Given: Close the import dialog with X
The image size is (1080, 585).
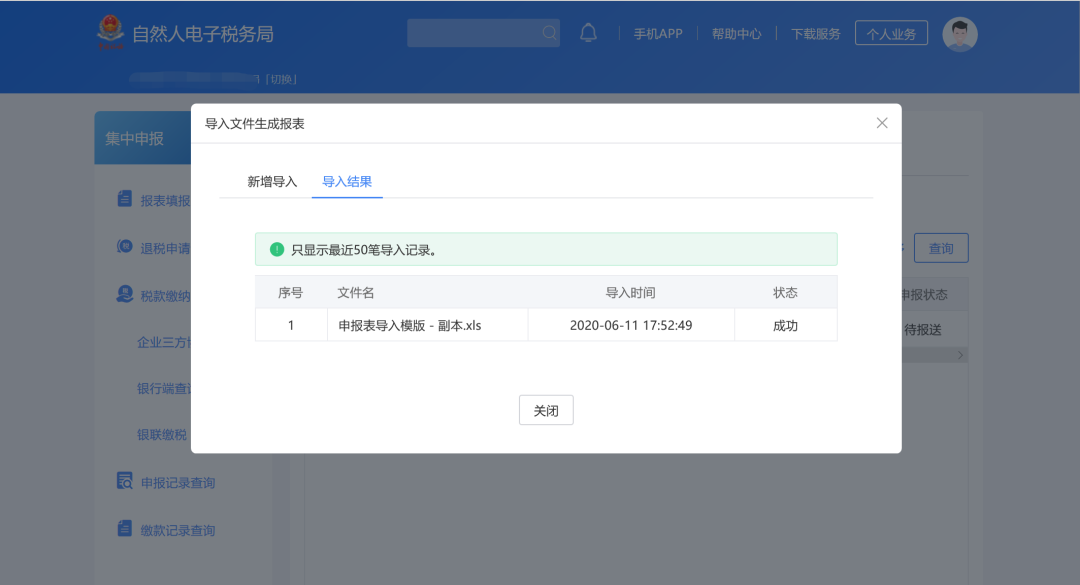Looking at the screenshot, I should (x=882, y=123).
